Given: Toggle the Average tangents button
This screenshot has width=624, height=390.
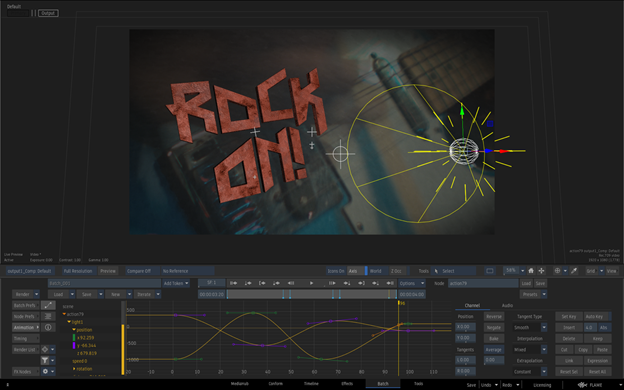Looking at the screenshot, I should [493, 349].
